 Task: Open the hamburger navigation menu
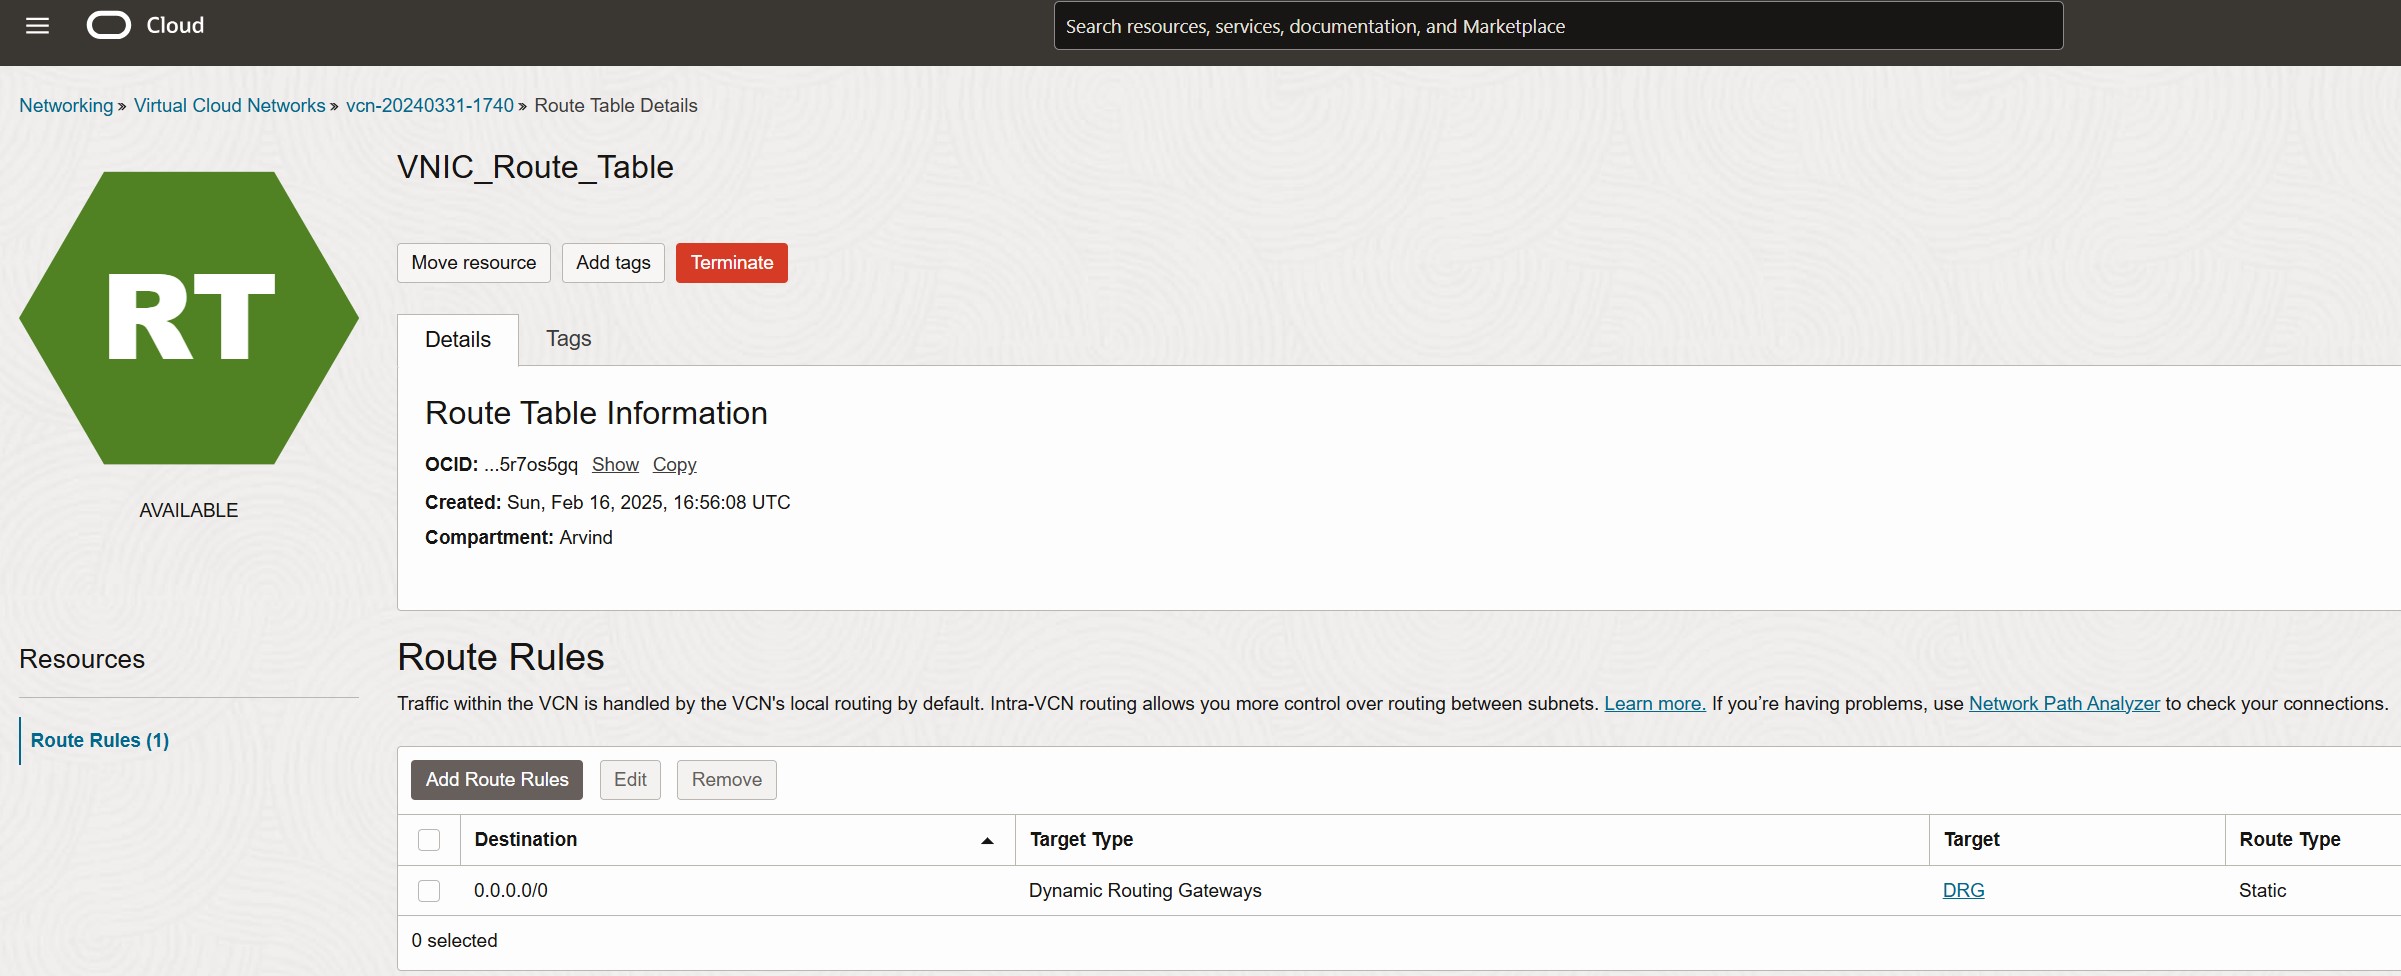click(x=37, y=26)
